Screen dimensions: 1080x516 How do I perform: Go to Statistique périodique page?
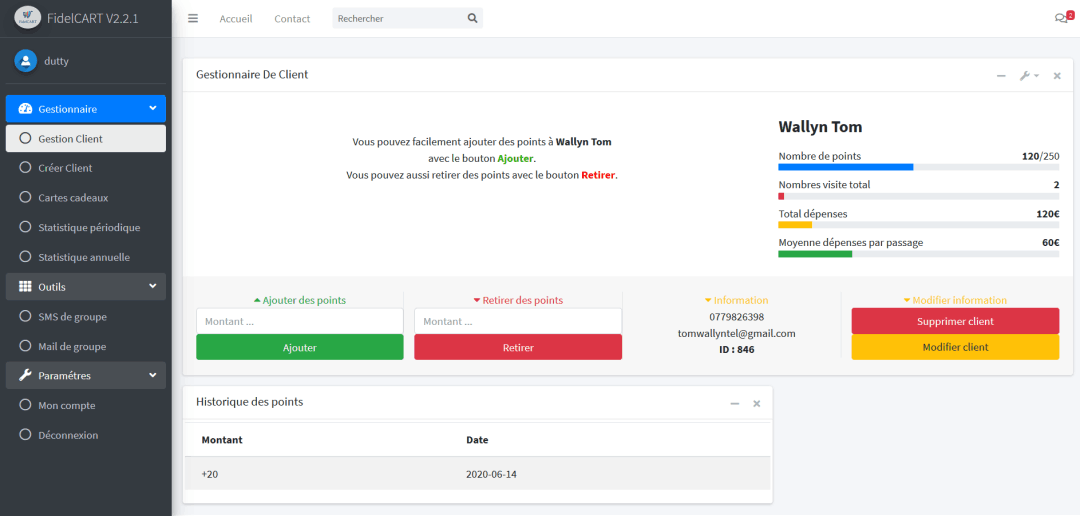point(89,228)
